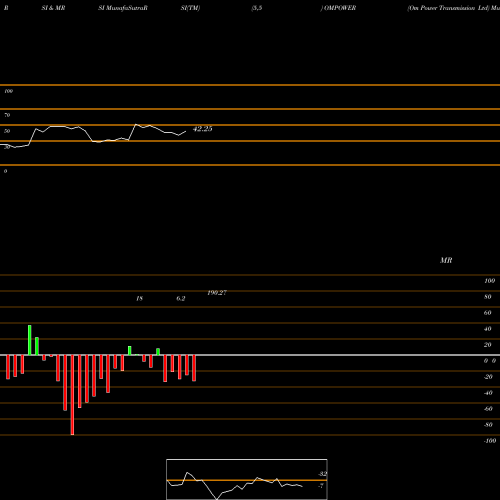
Task: Click the value label 199.27
Action: coord(217,293)
